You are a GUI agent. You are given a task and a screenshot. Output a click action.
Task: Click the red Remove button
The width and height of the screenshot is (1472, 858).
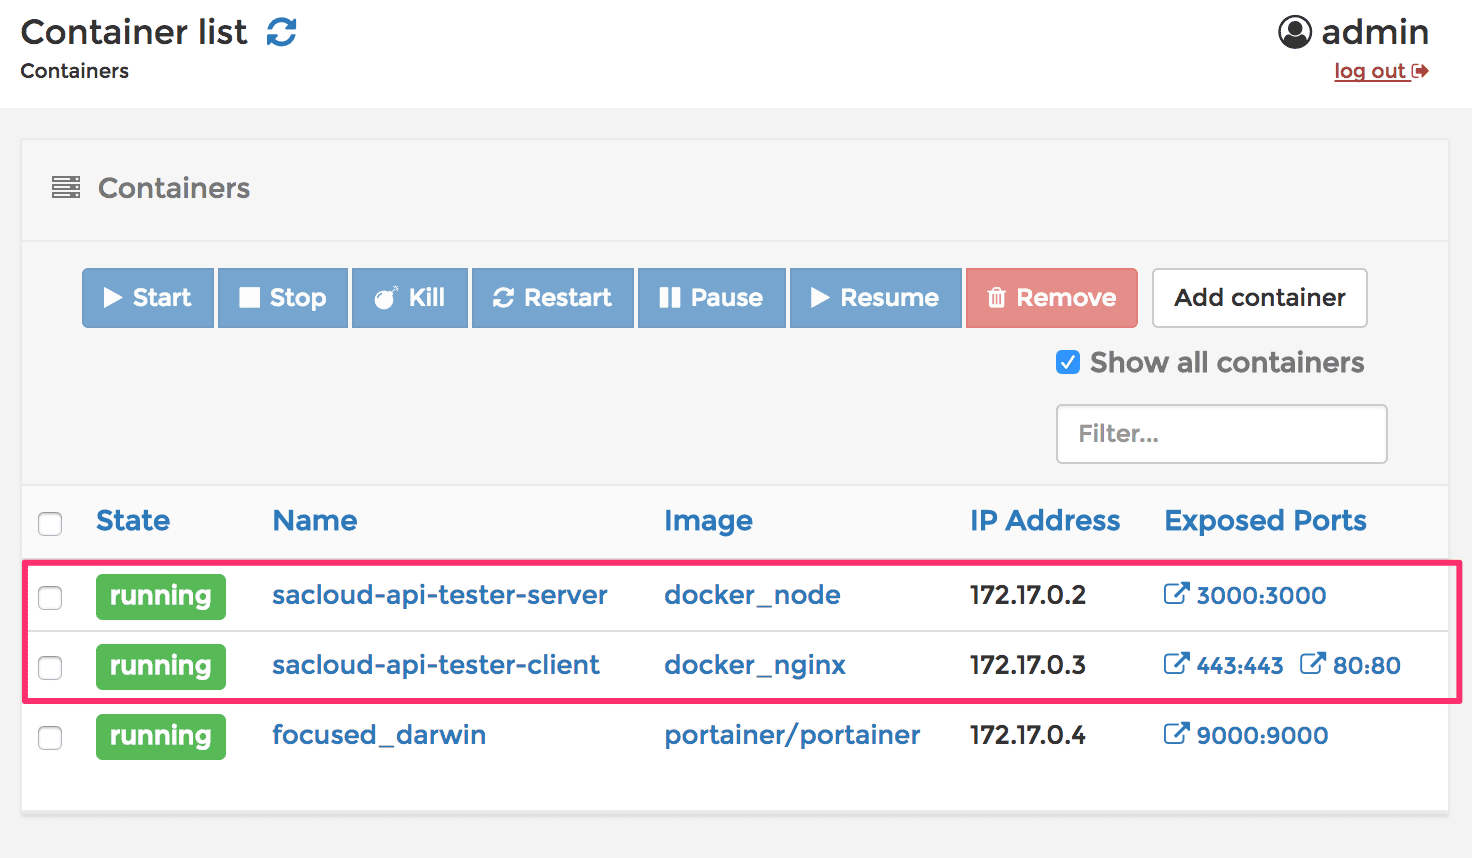[1051, 298]
